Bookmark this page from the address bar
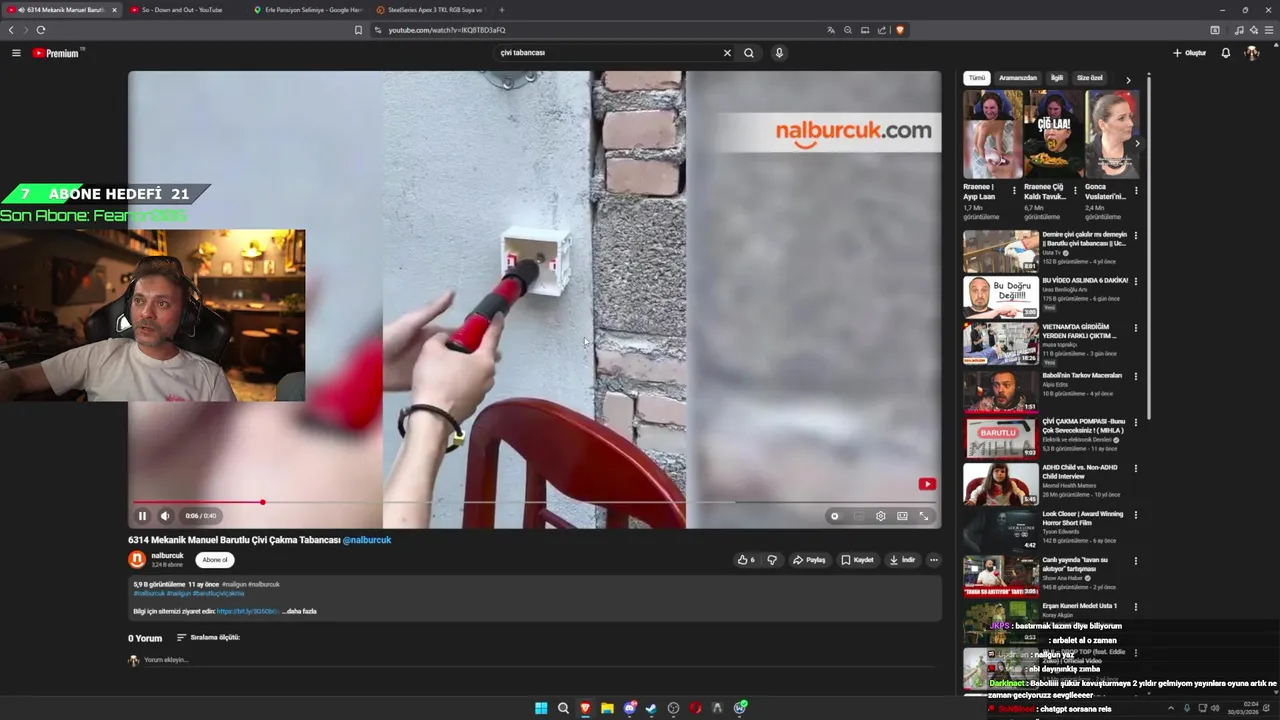1280x720 pixels. pos(358,30)
